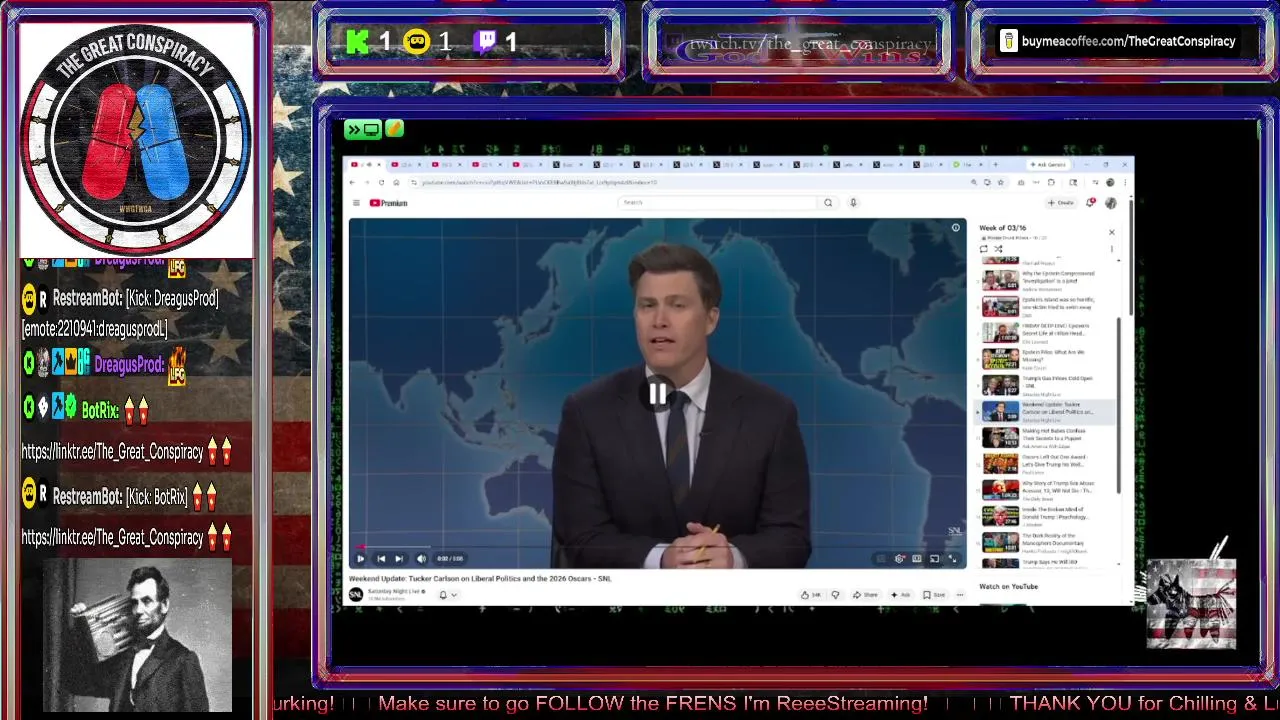Viewport: 1280px width, 720px height.
Task: Toggle playlist shuffle
Action: tap(998, 249)
